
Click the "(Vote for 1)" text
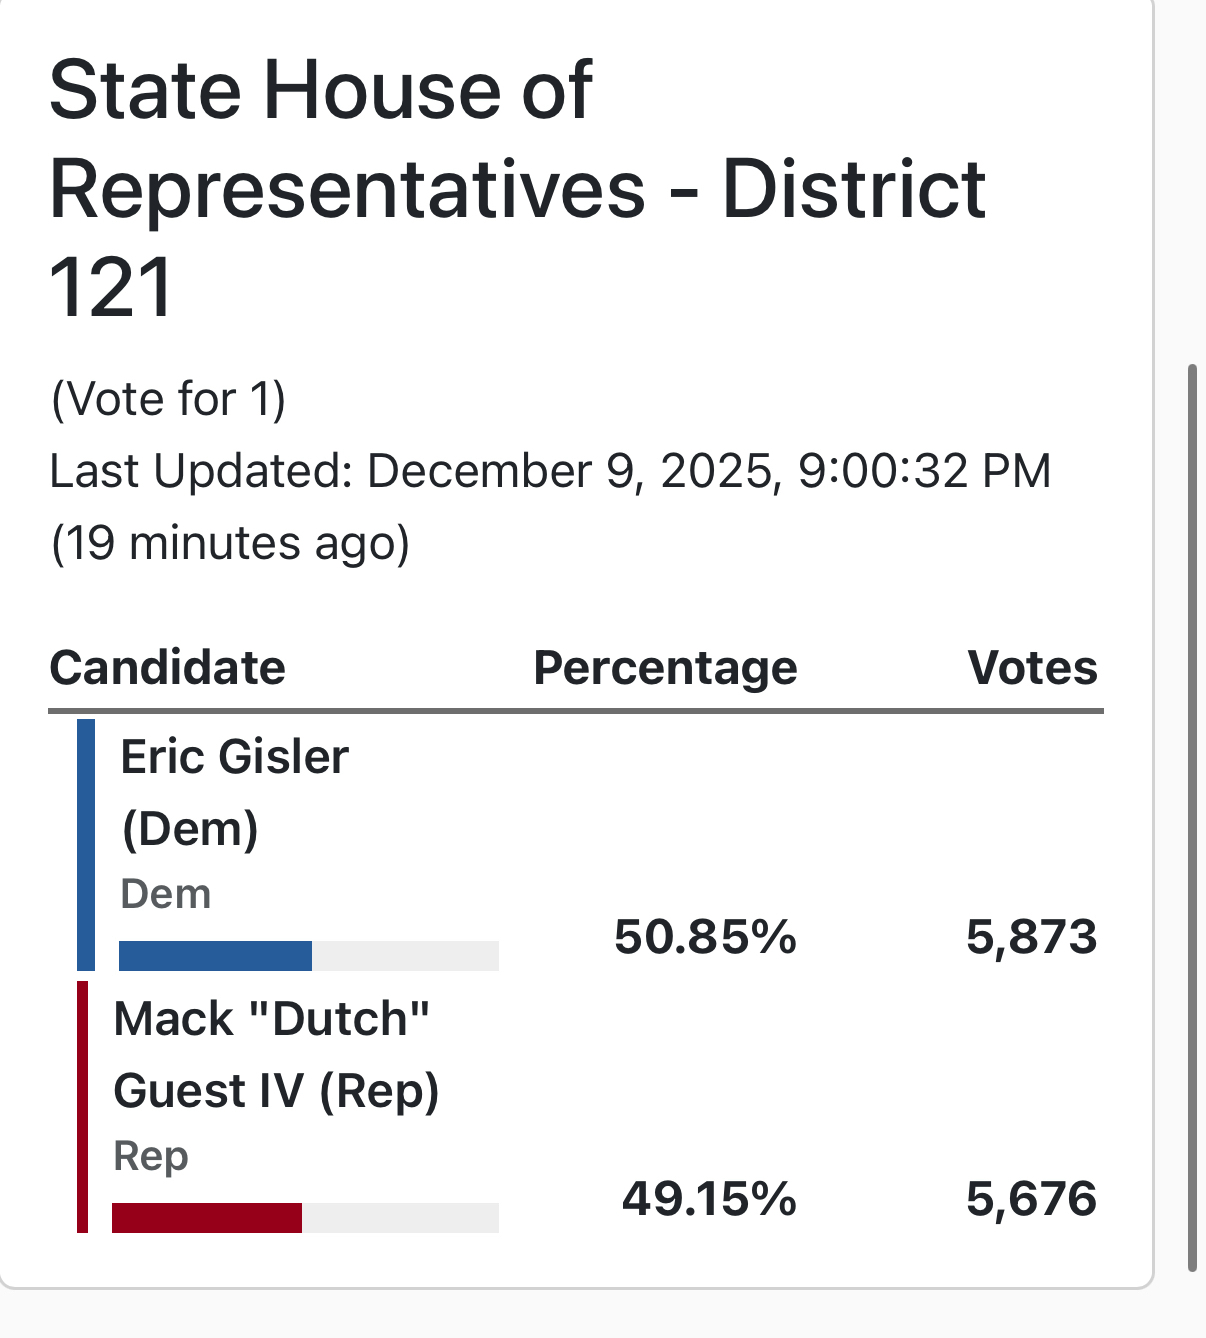click(x=168, y=399)
